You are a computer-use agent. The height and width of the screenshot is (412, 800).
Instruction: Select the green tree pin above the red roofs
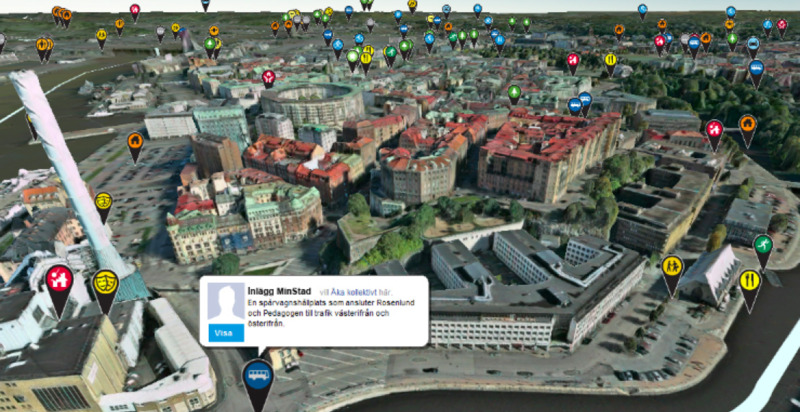coord(514,94)
